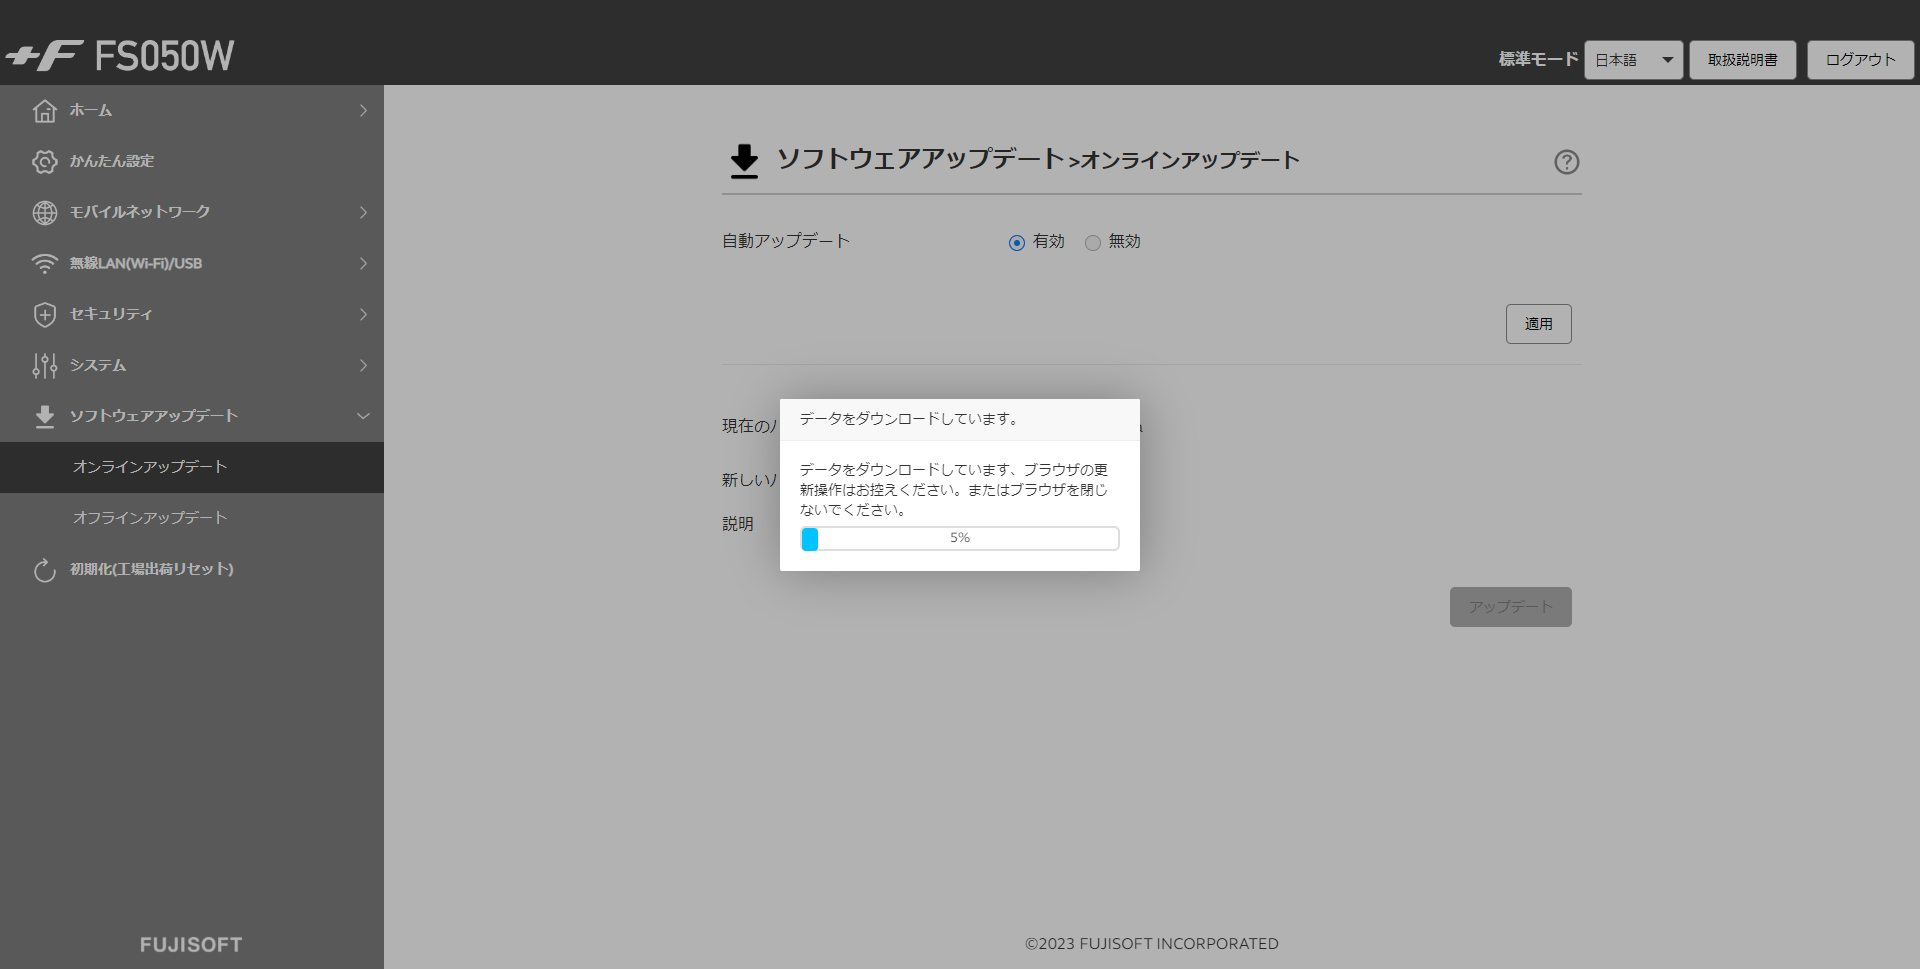Click the 取扱説明書 button
This screenshot has height=969, width=1920.
pos(1743,60)
